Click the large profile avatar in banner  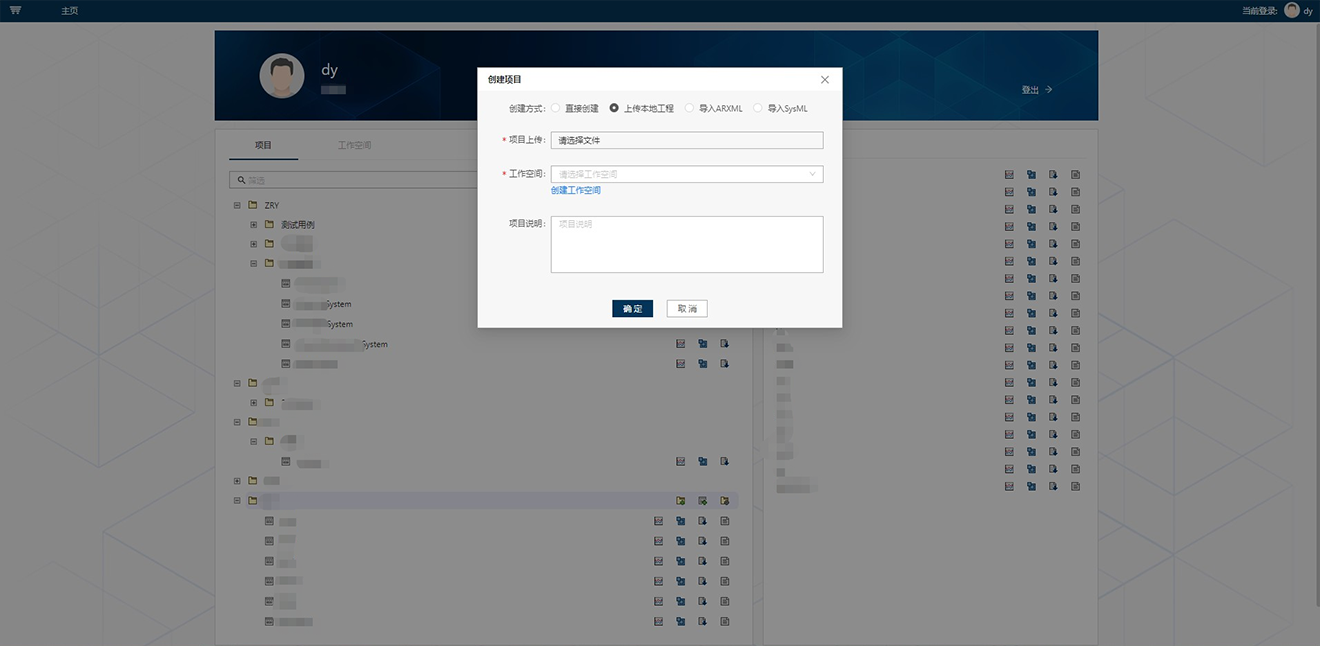(282, 76)
